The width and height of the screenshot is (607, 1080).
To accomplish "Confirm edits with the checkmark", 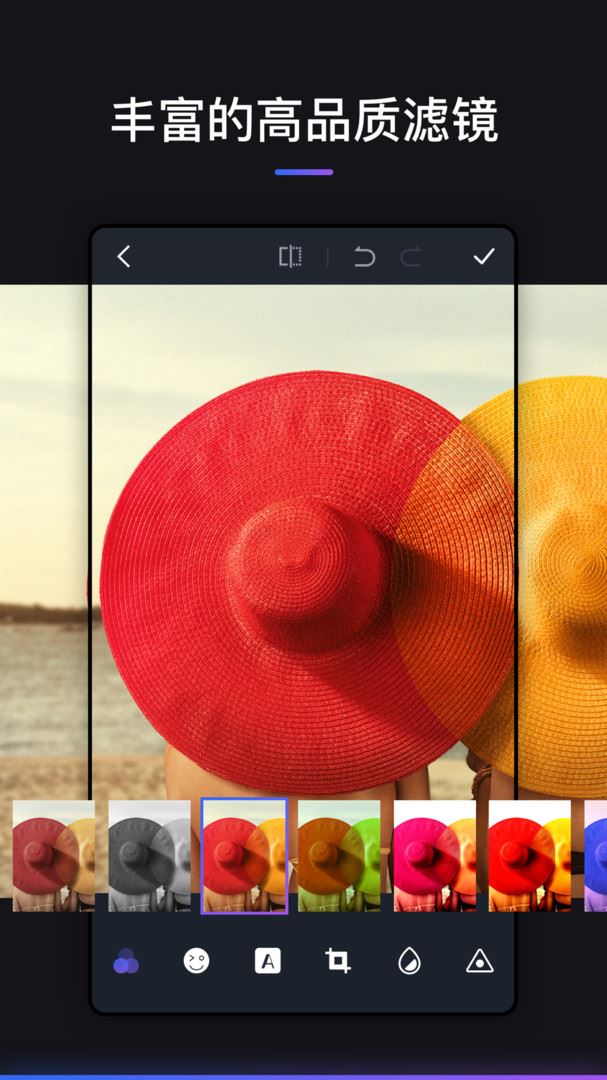I will pyautogui.click(x=484, y=257).
